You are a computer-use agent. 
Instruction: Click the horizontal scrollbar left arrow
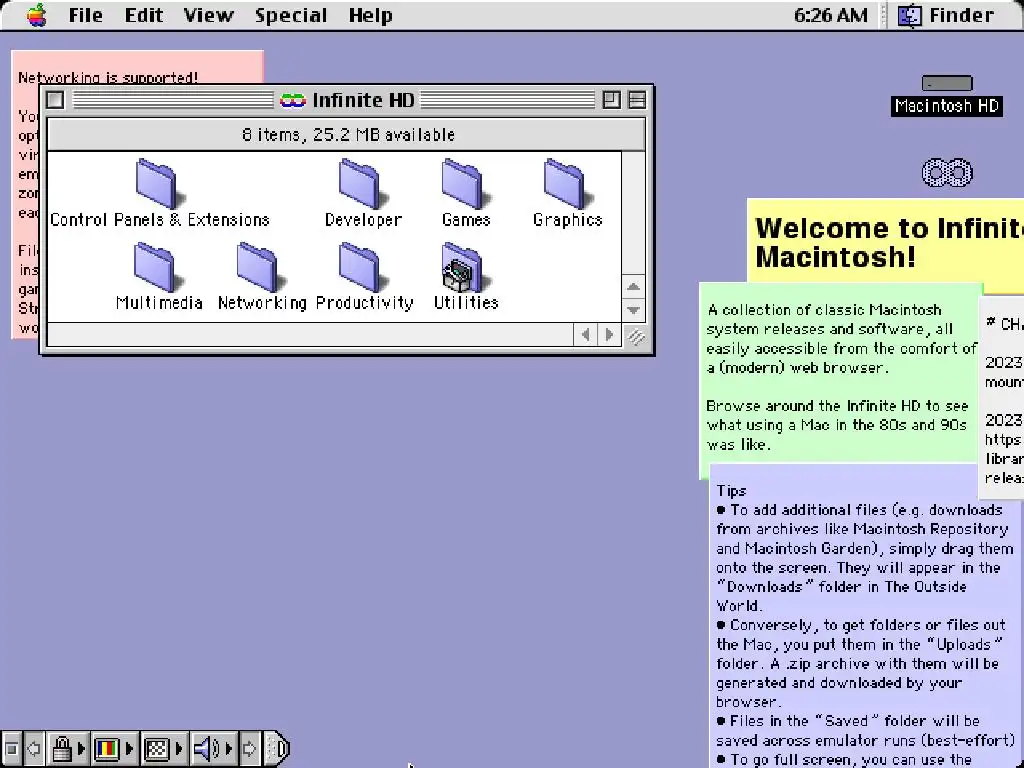(586, 335)
